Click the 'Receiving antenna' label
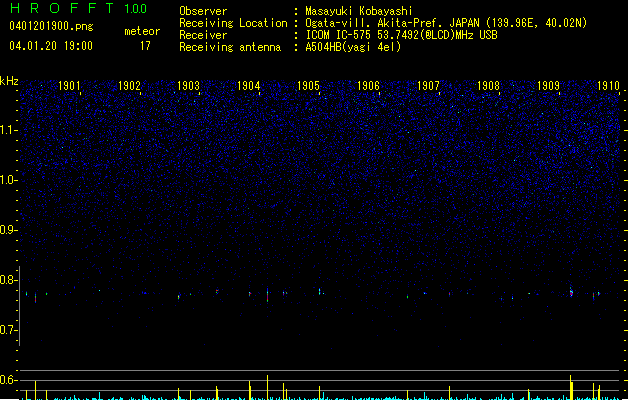Screen dimensions: 629x400 tap(230, 47)
